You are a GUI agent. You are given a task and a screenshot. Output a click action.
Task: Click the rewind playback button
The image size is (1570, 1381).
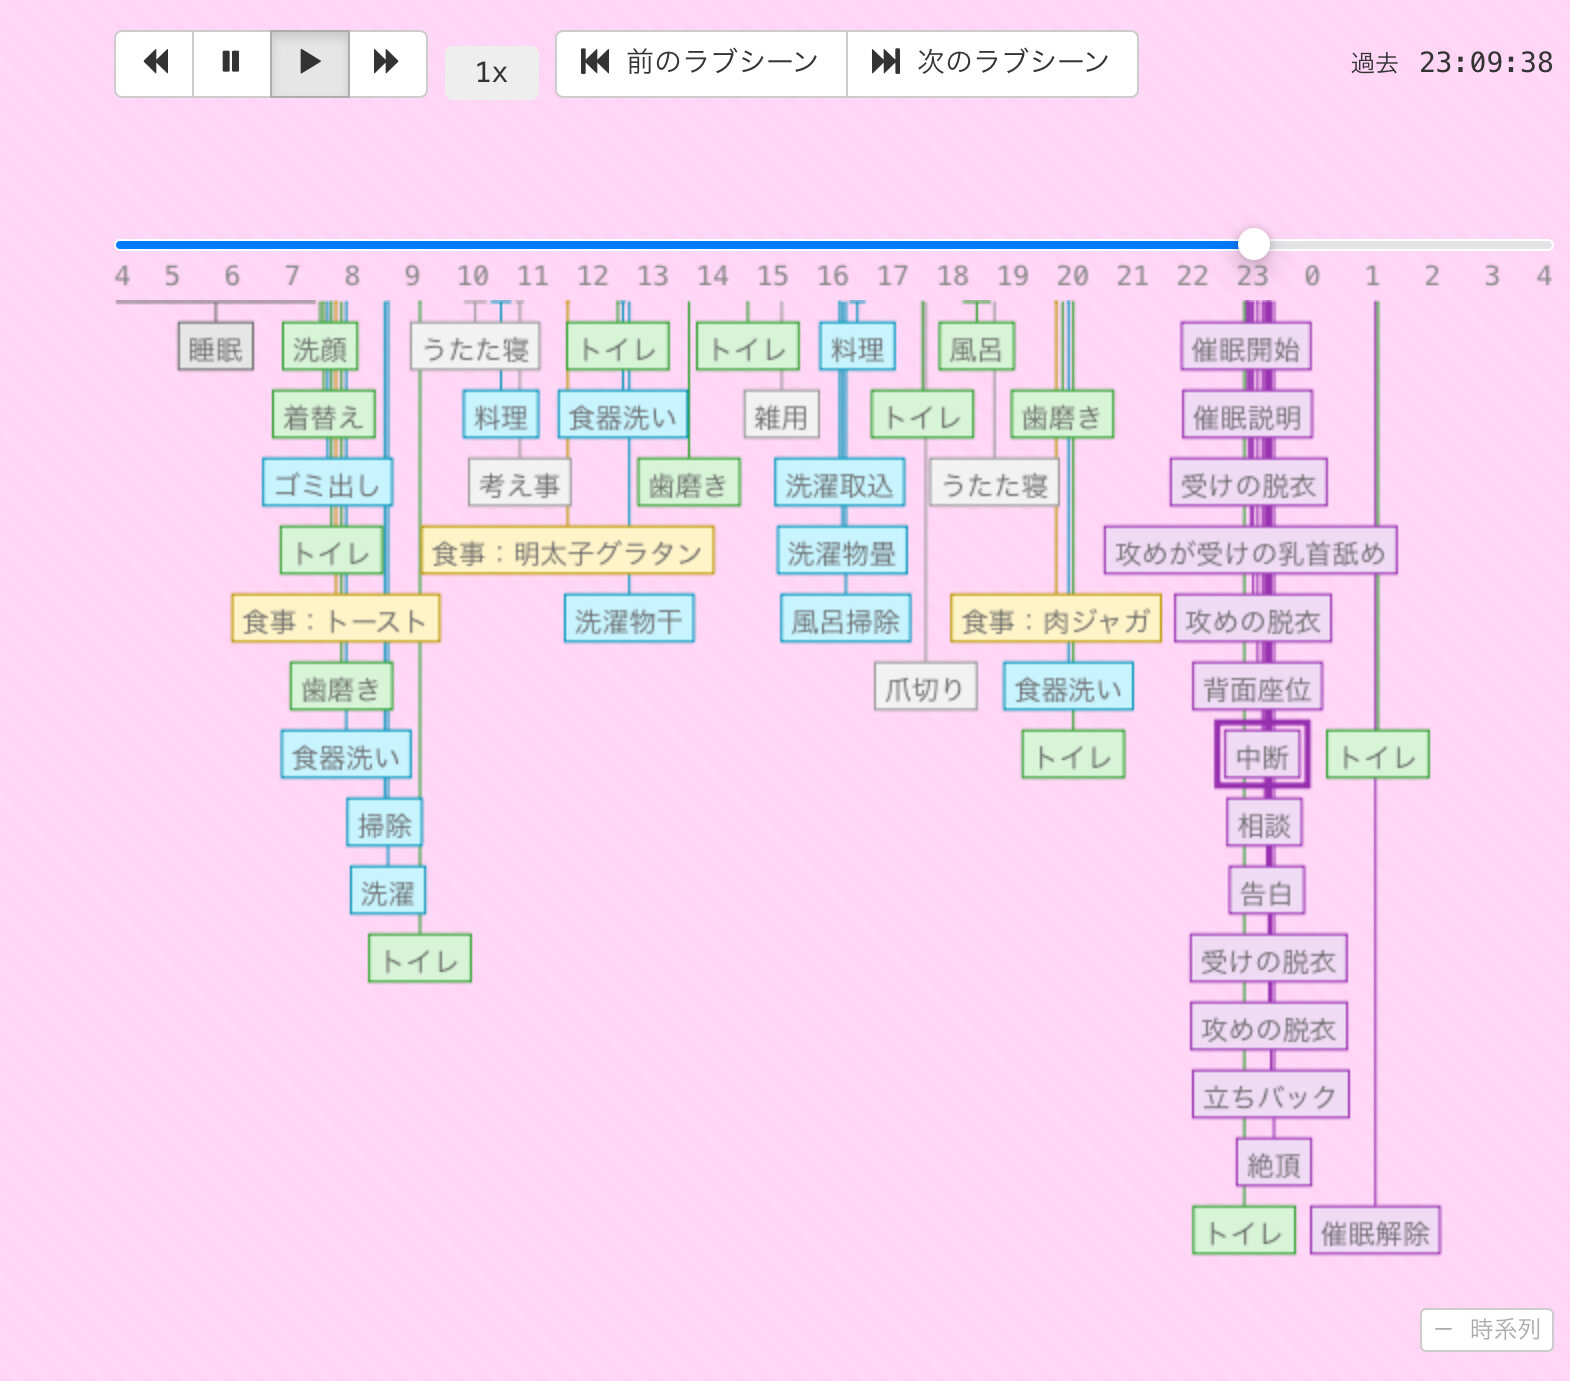coord(155,63)
